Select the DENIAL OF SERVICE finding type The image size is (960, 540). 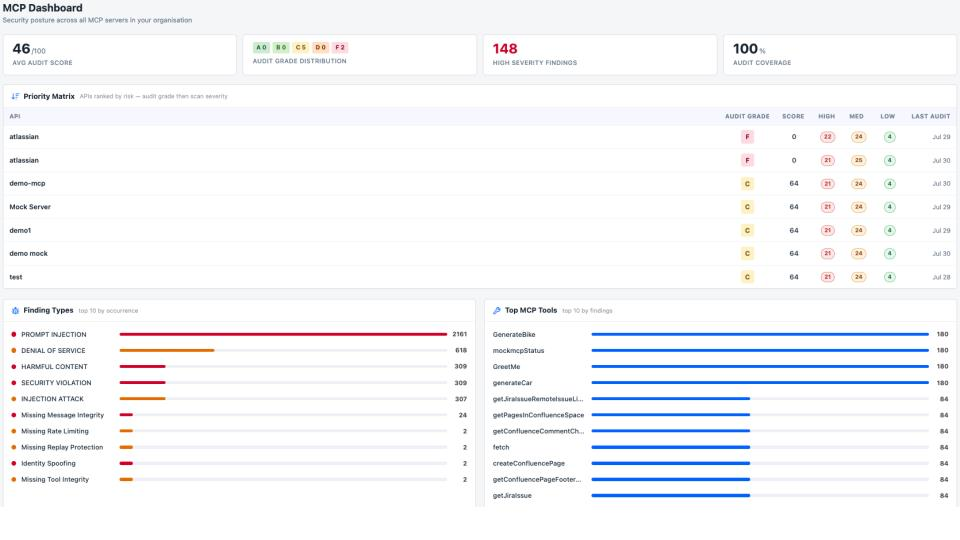click(x=53, y=350)
